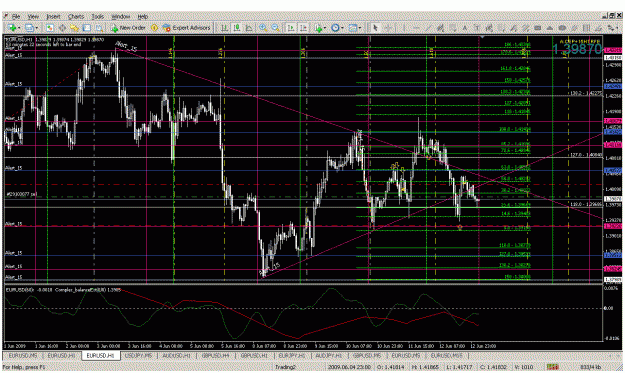This screenshot has height=373, width=625.
Task: Click the Trading2 profile in status bar
Action: (x=285, y=367)
